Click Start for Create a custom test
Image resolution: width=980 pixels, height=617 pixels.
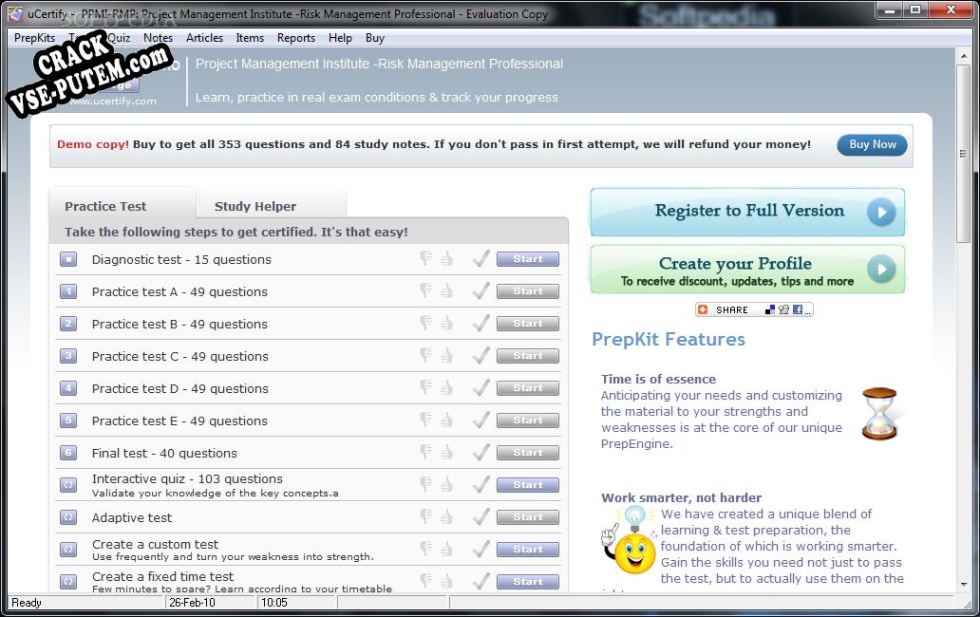pyautogui.click(x=528, y=549)
